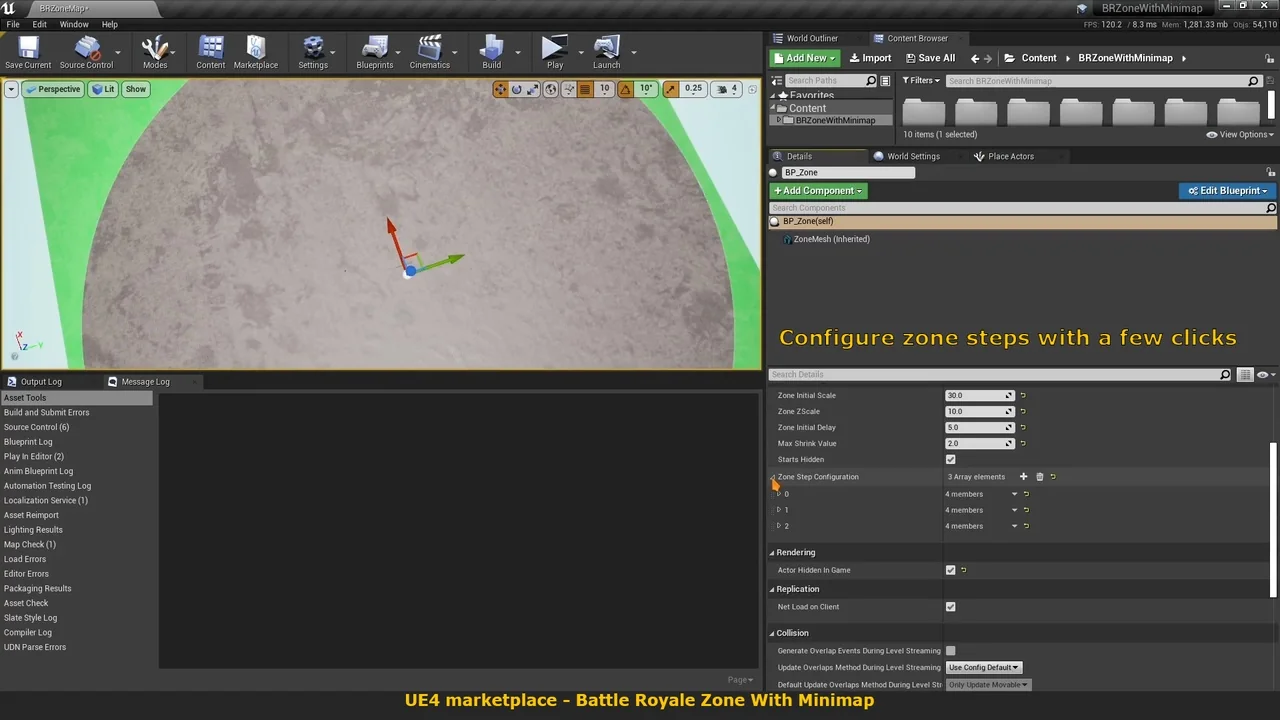This screenshot has width=1280, height=720.
Task: Toggle the Starts Hidden checkbox
Action: pos(950,459)
